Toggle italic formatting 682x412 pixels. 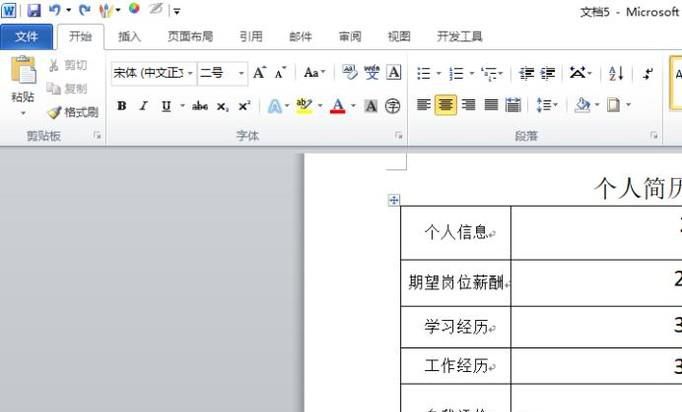coord(144,106)
